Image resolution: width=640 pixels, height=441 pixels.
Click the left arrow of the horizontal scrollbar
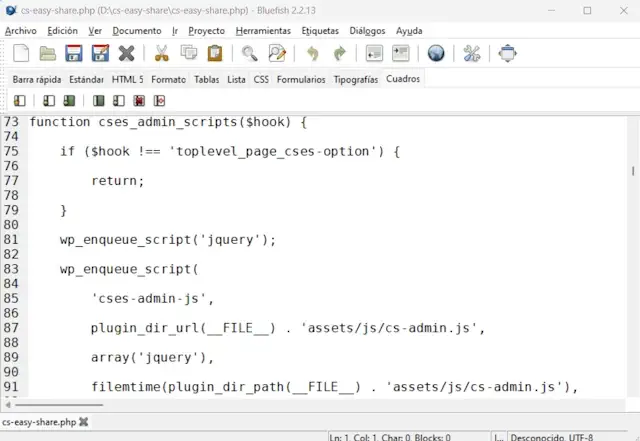(x=7, y=405)
